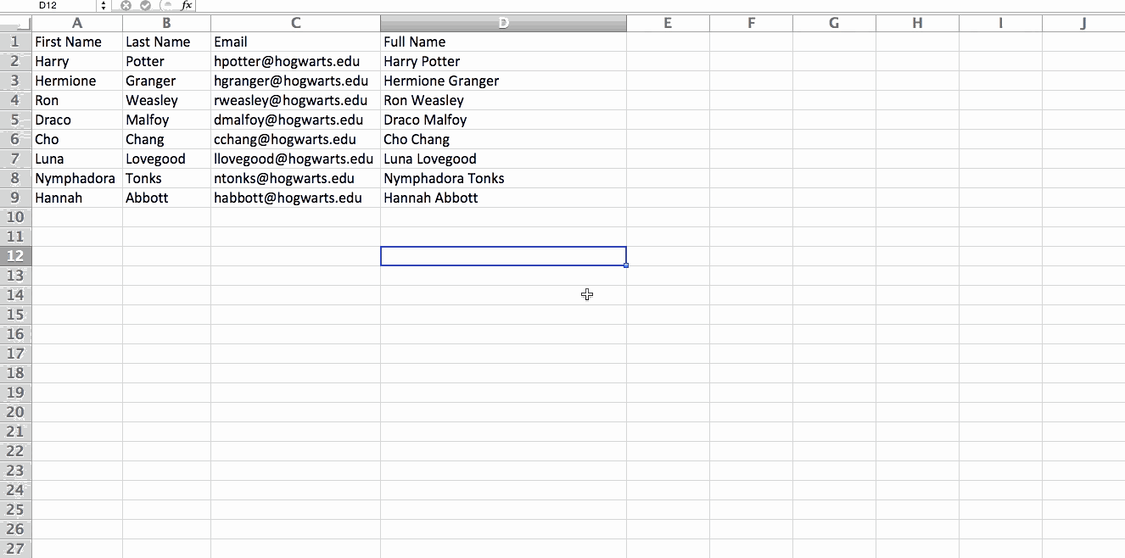1125x558 pixels.
Task: Select column F header
Action: click(751, 24)
